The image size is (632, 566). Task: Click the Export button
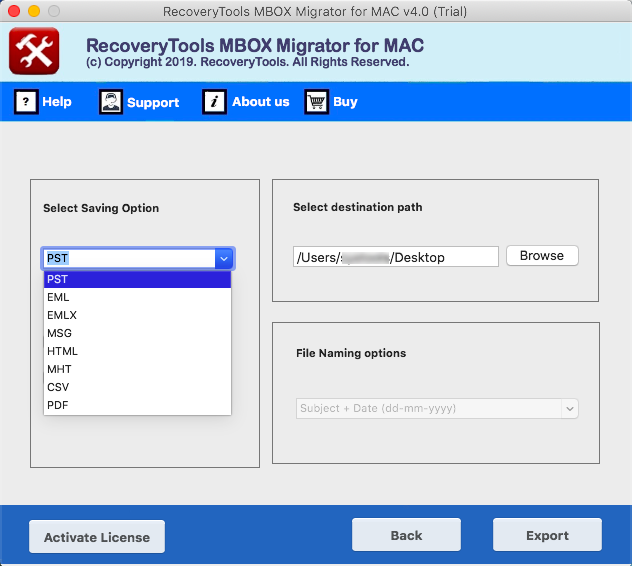tap(547, 535)
